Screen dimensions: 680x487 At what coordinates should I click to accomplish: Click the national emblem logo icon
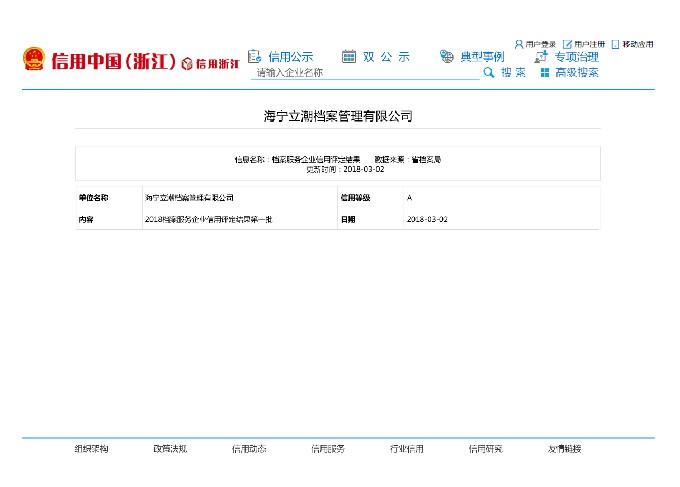tap(34, 59)
